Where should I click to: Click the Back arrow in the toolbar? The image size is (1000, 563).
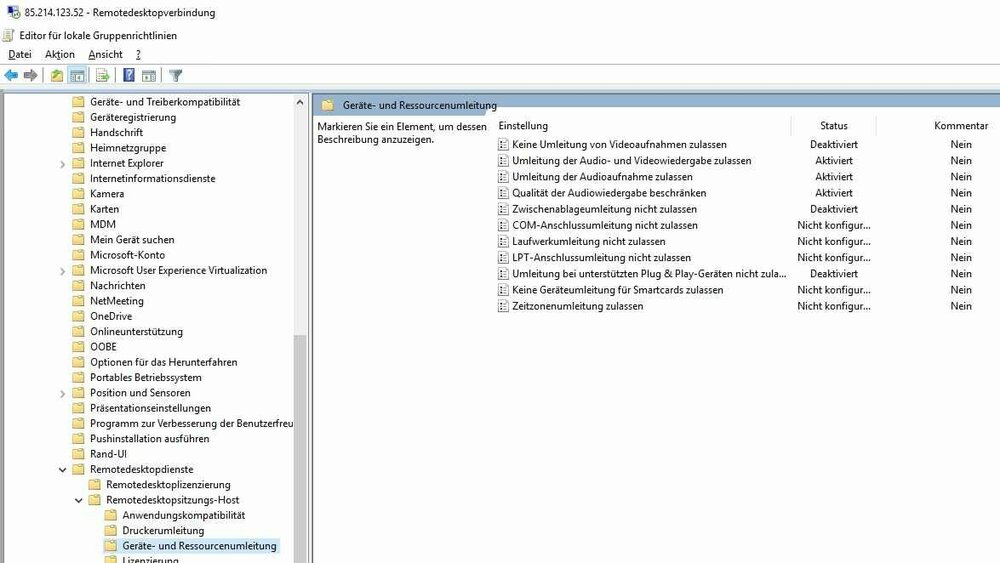[x=11, y=75]
